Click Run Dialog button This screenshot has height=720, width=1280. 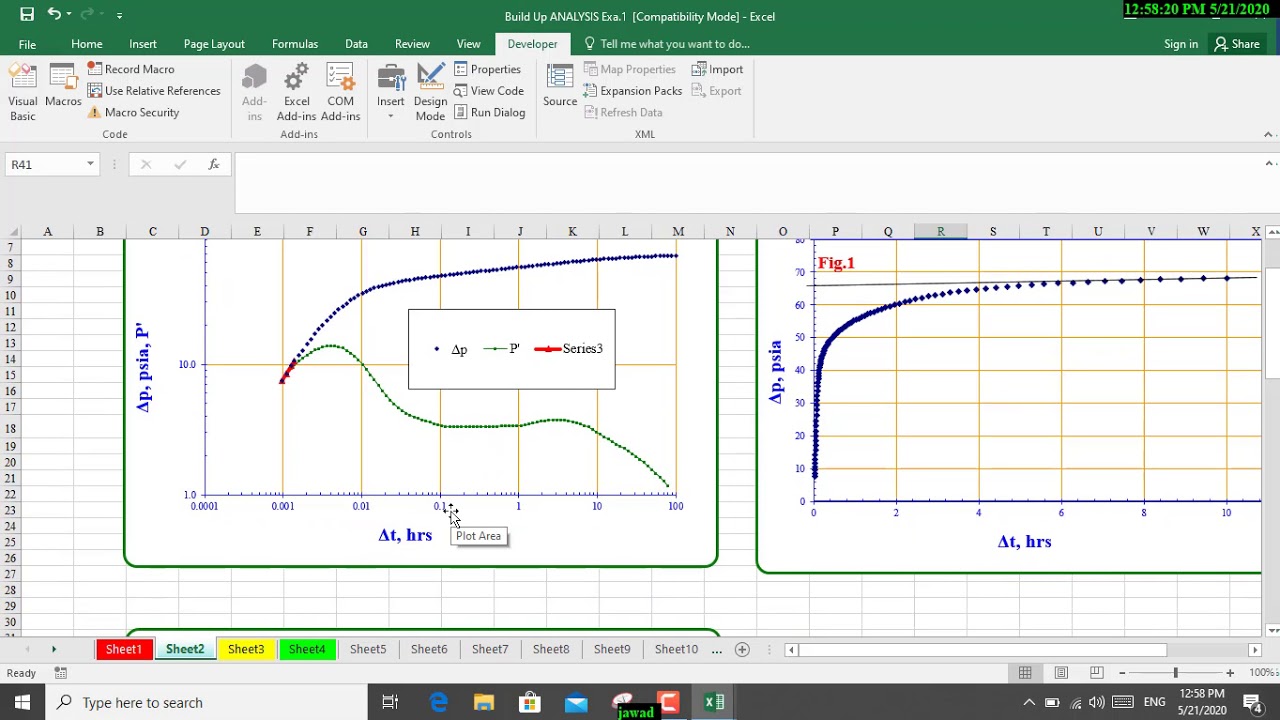click(490, 113)
